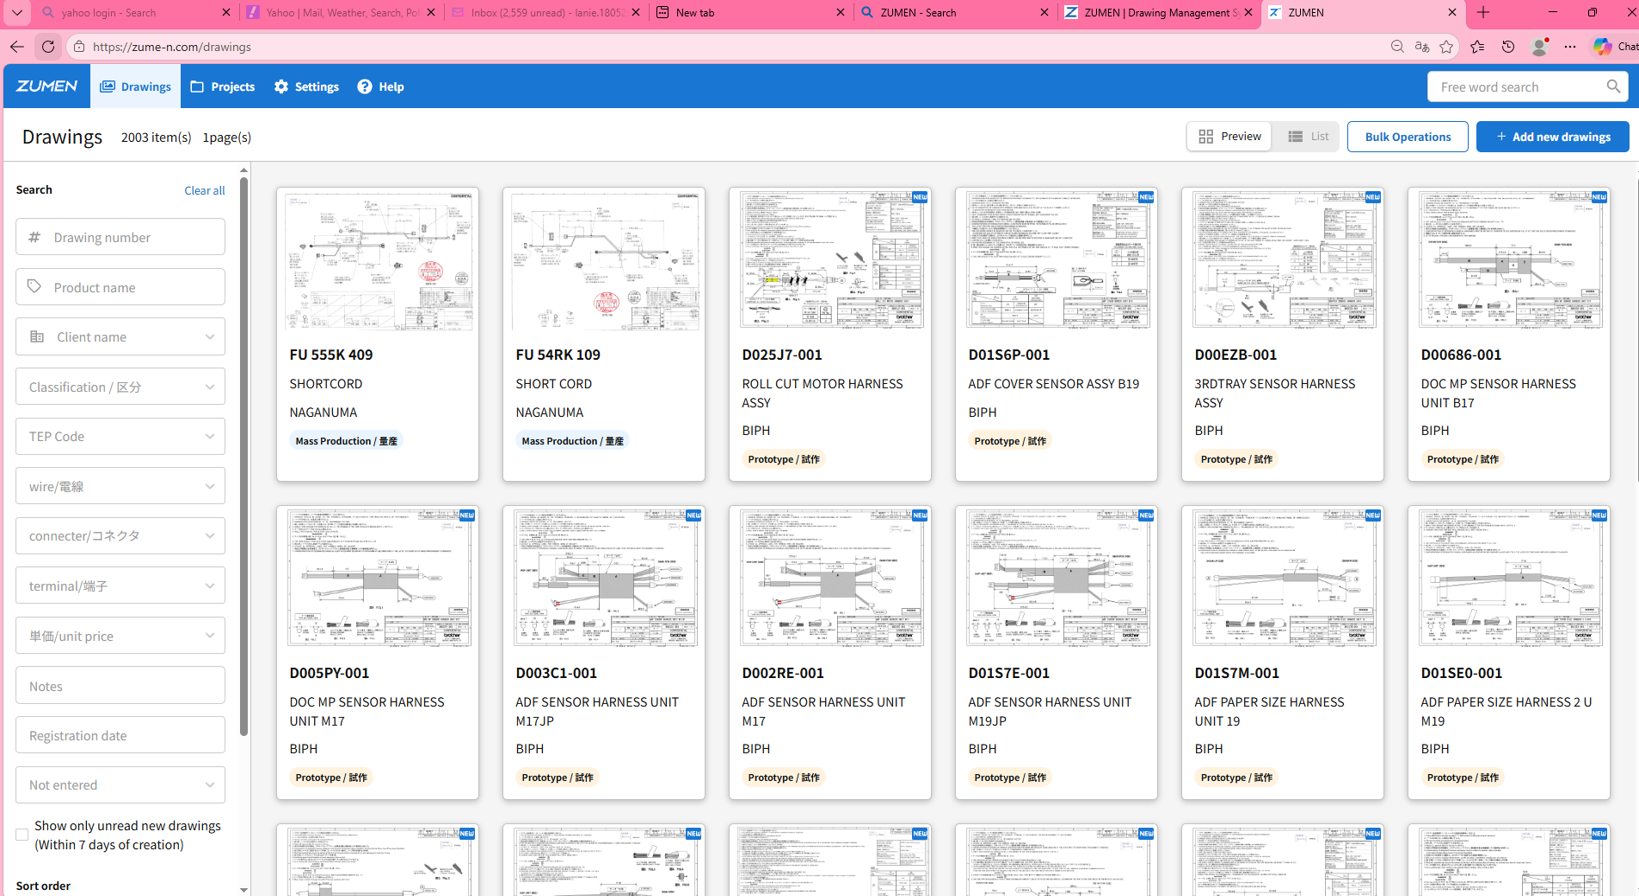Screen dimensions: 1639x896
Task: Expand the terminal/端子 dropdown
Action: click(x=120, y=586)
